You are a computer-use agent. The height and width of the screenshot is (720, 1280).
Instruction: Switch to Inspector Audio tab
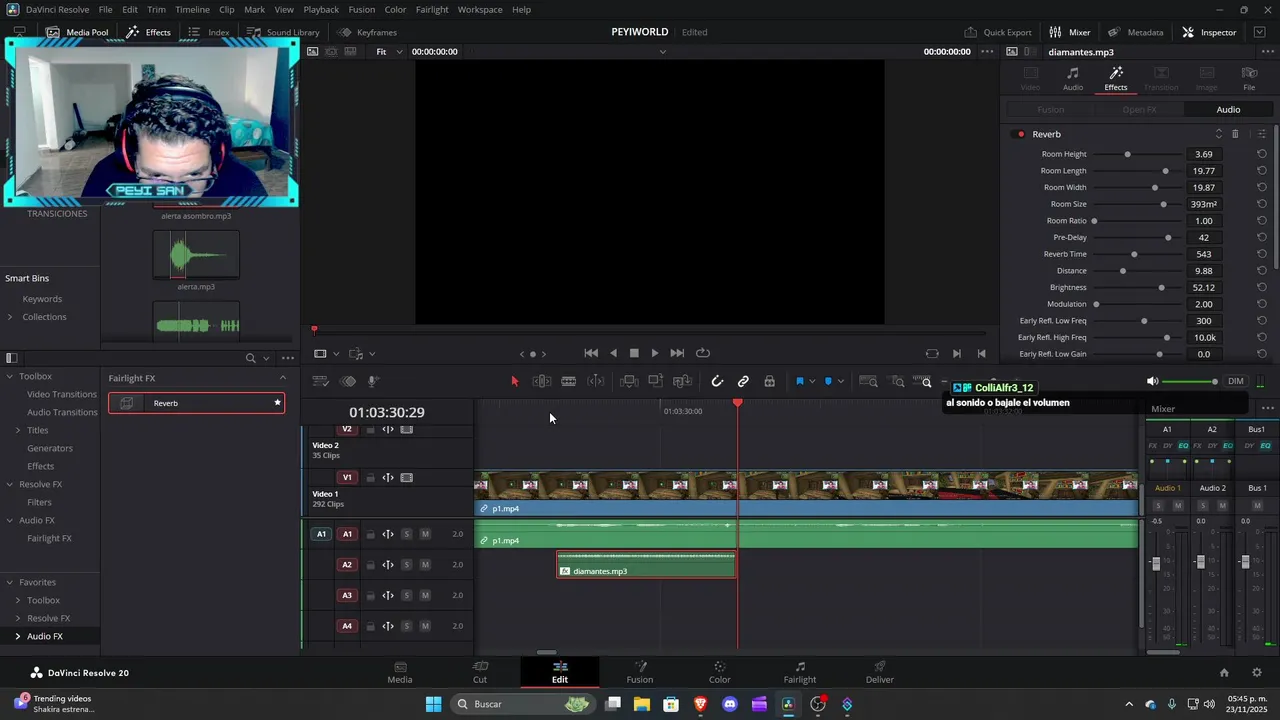click(x=1073, y=78)
